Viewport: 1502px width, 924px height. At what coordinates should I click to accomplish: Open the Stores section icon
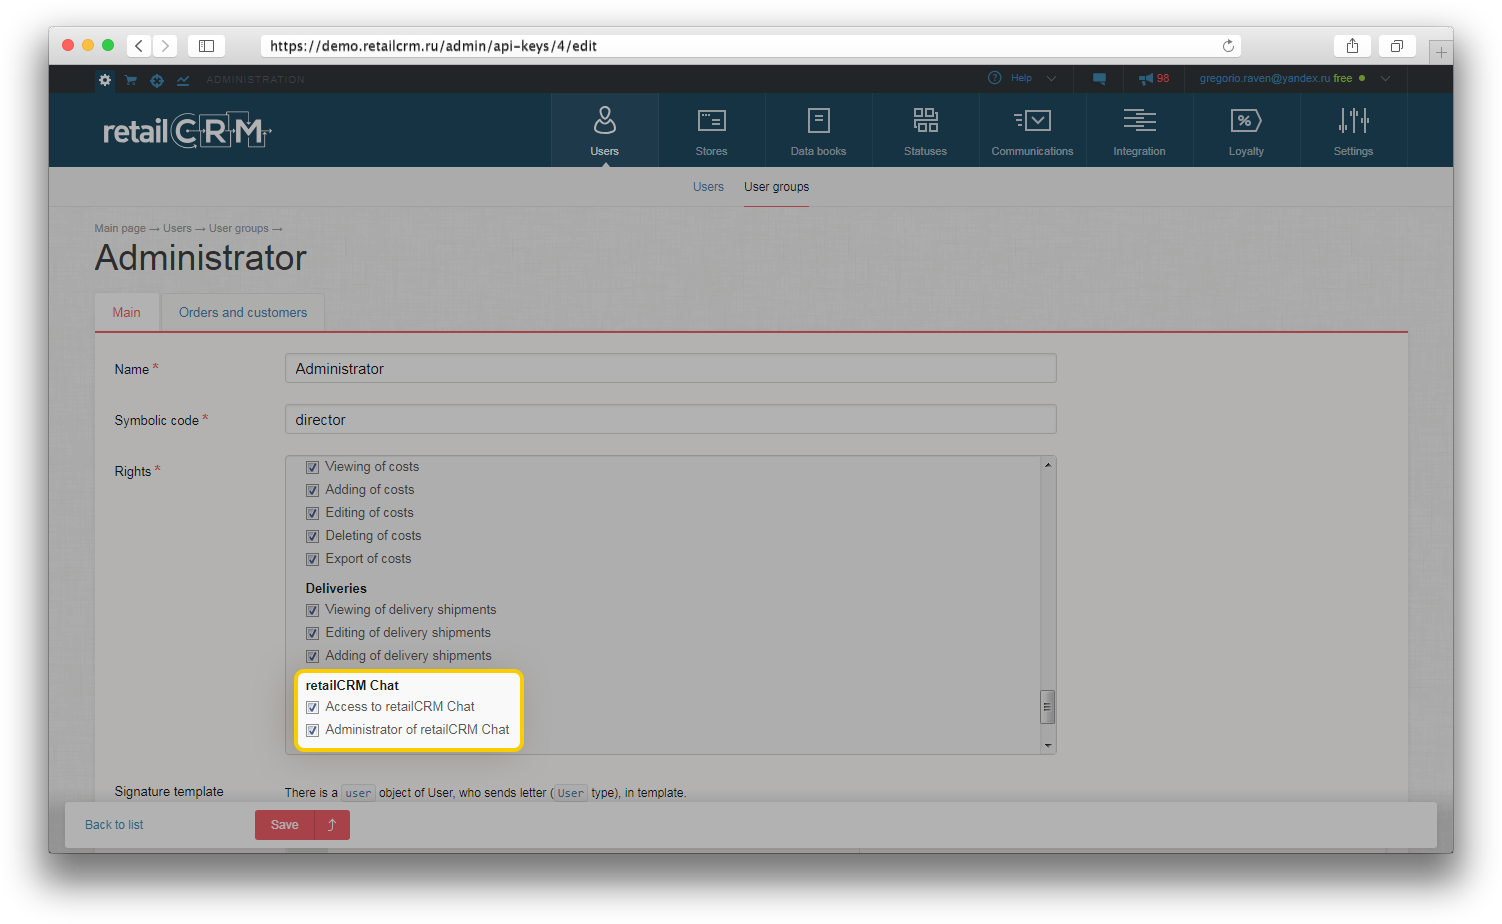tap(711, 121)
